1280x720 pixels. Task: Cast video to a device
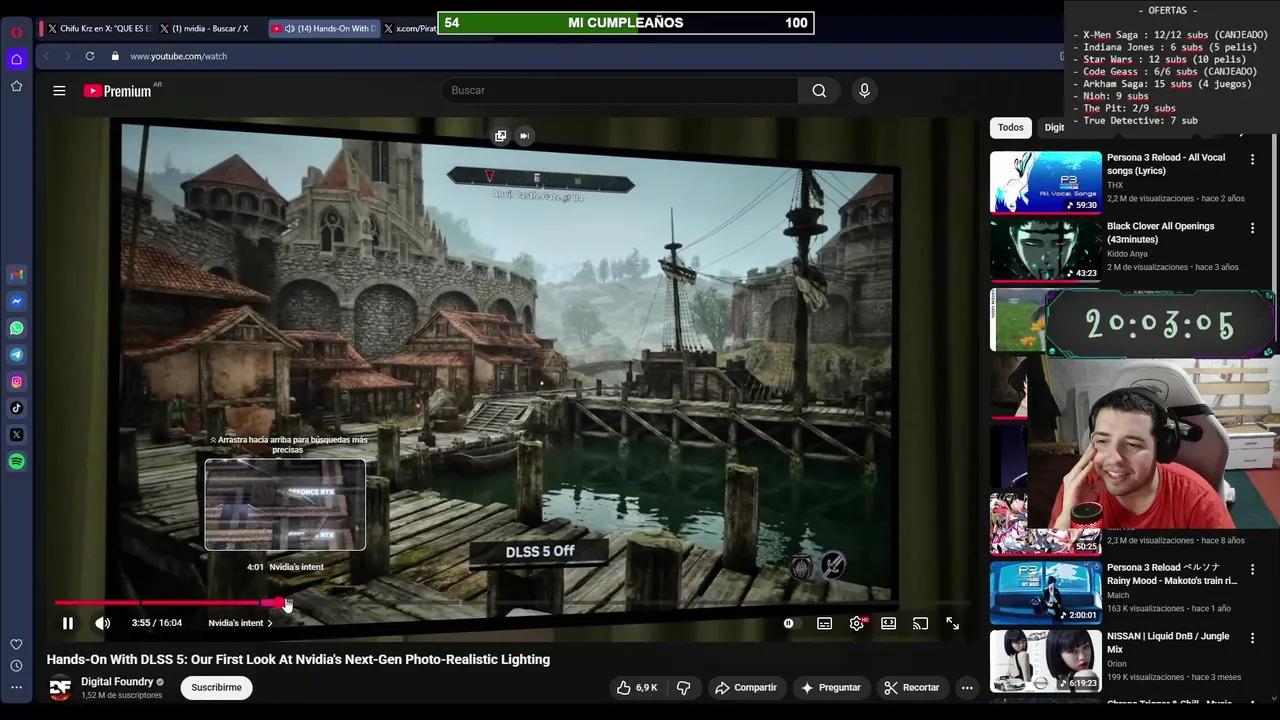click(x=920, y=623)
